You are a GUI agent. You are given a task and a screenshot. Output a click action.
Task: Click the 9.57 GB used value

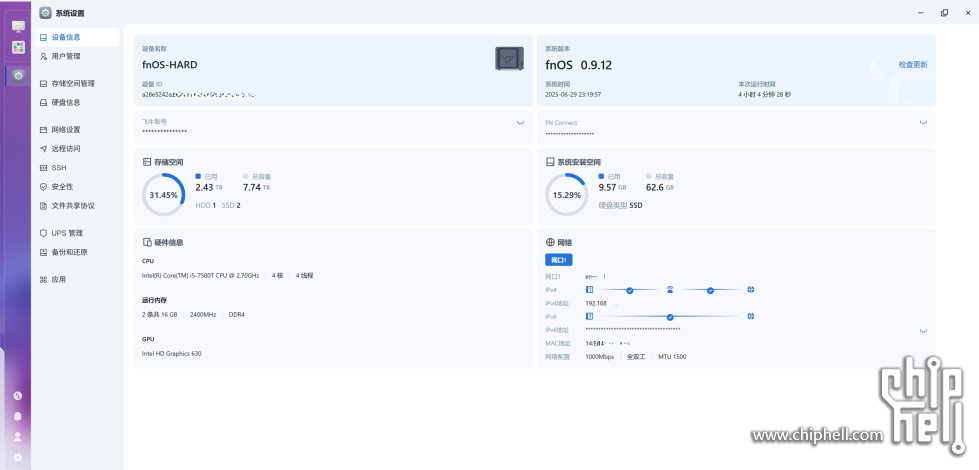click(612, 187)
